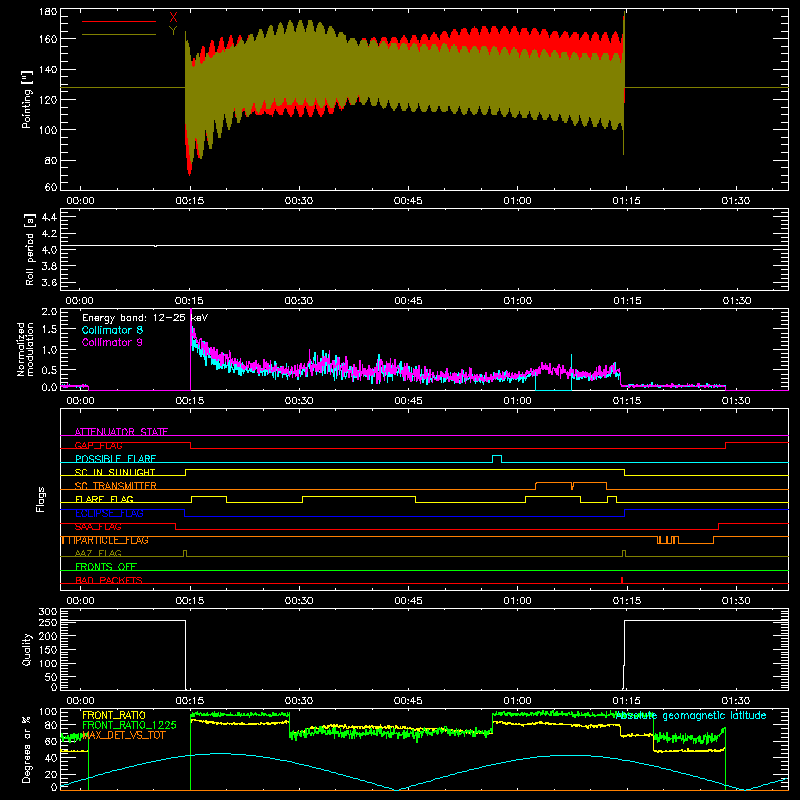Click the SC_TRANSMITTER raised segment after 01:00
The image size is (800, 800).
[x=571, y=485]
